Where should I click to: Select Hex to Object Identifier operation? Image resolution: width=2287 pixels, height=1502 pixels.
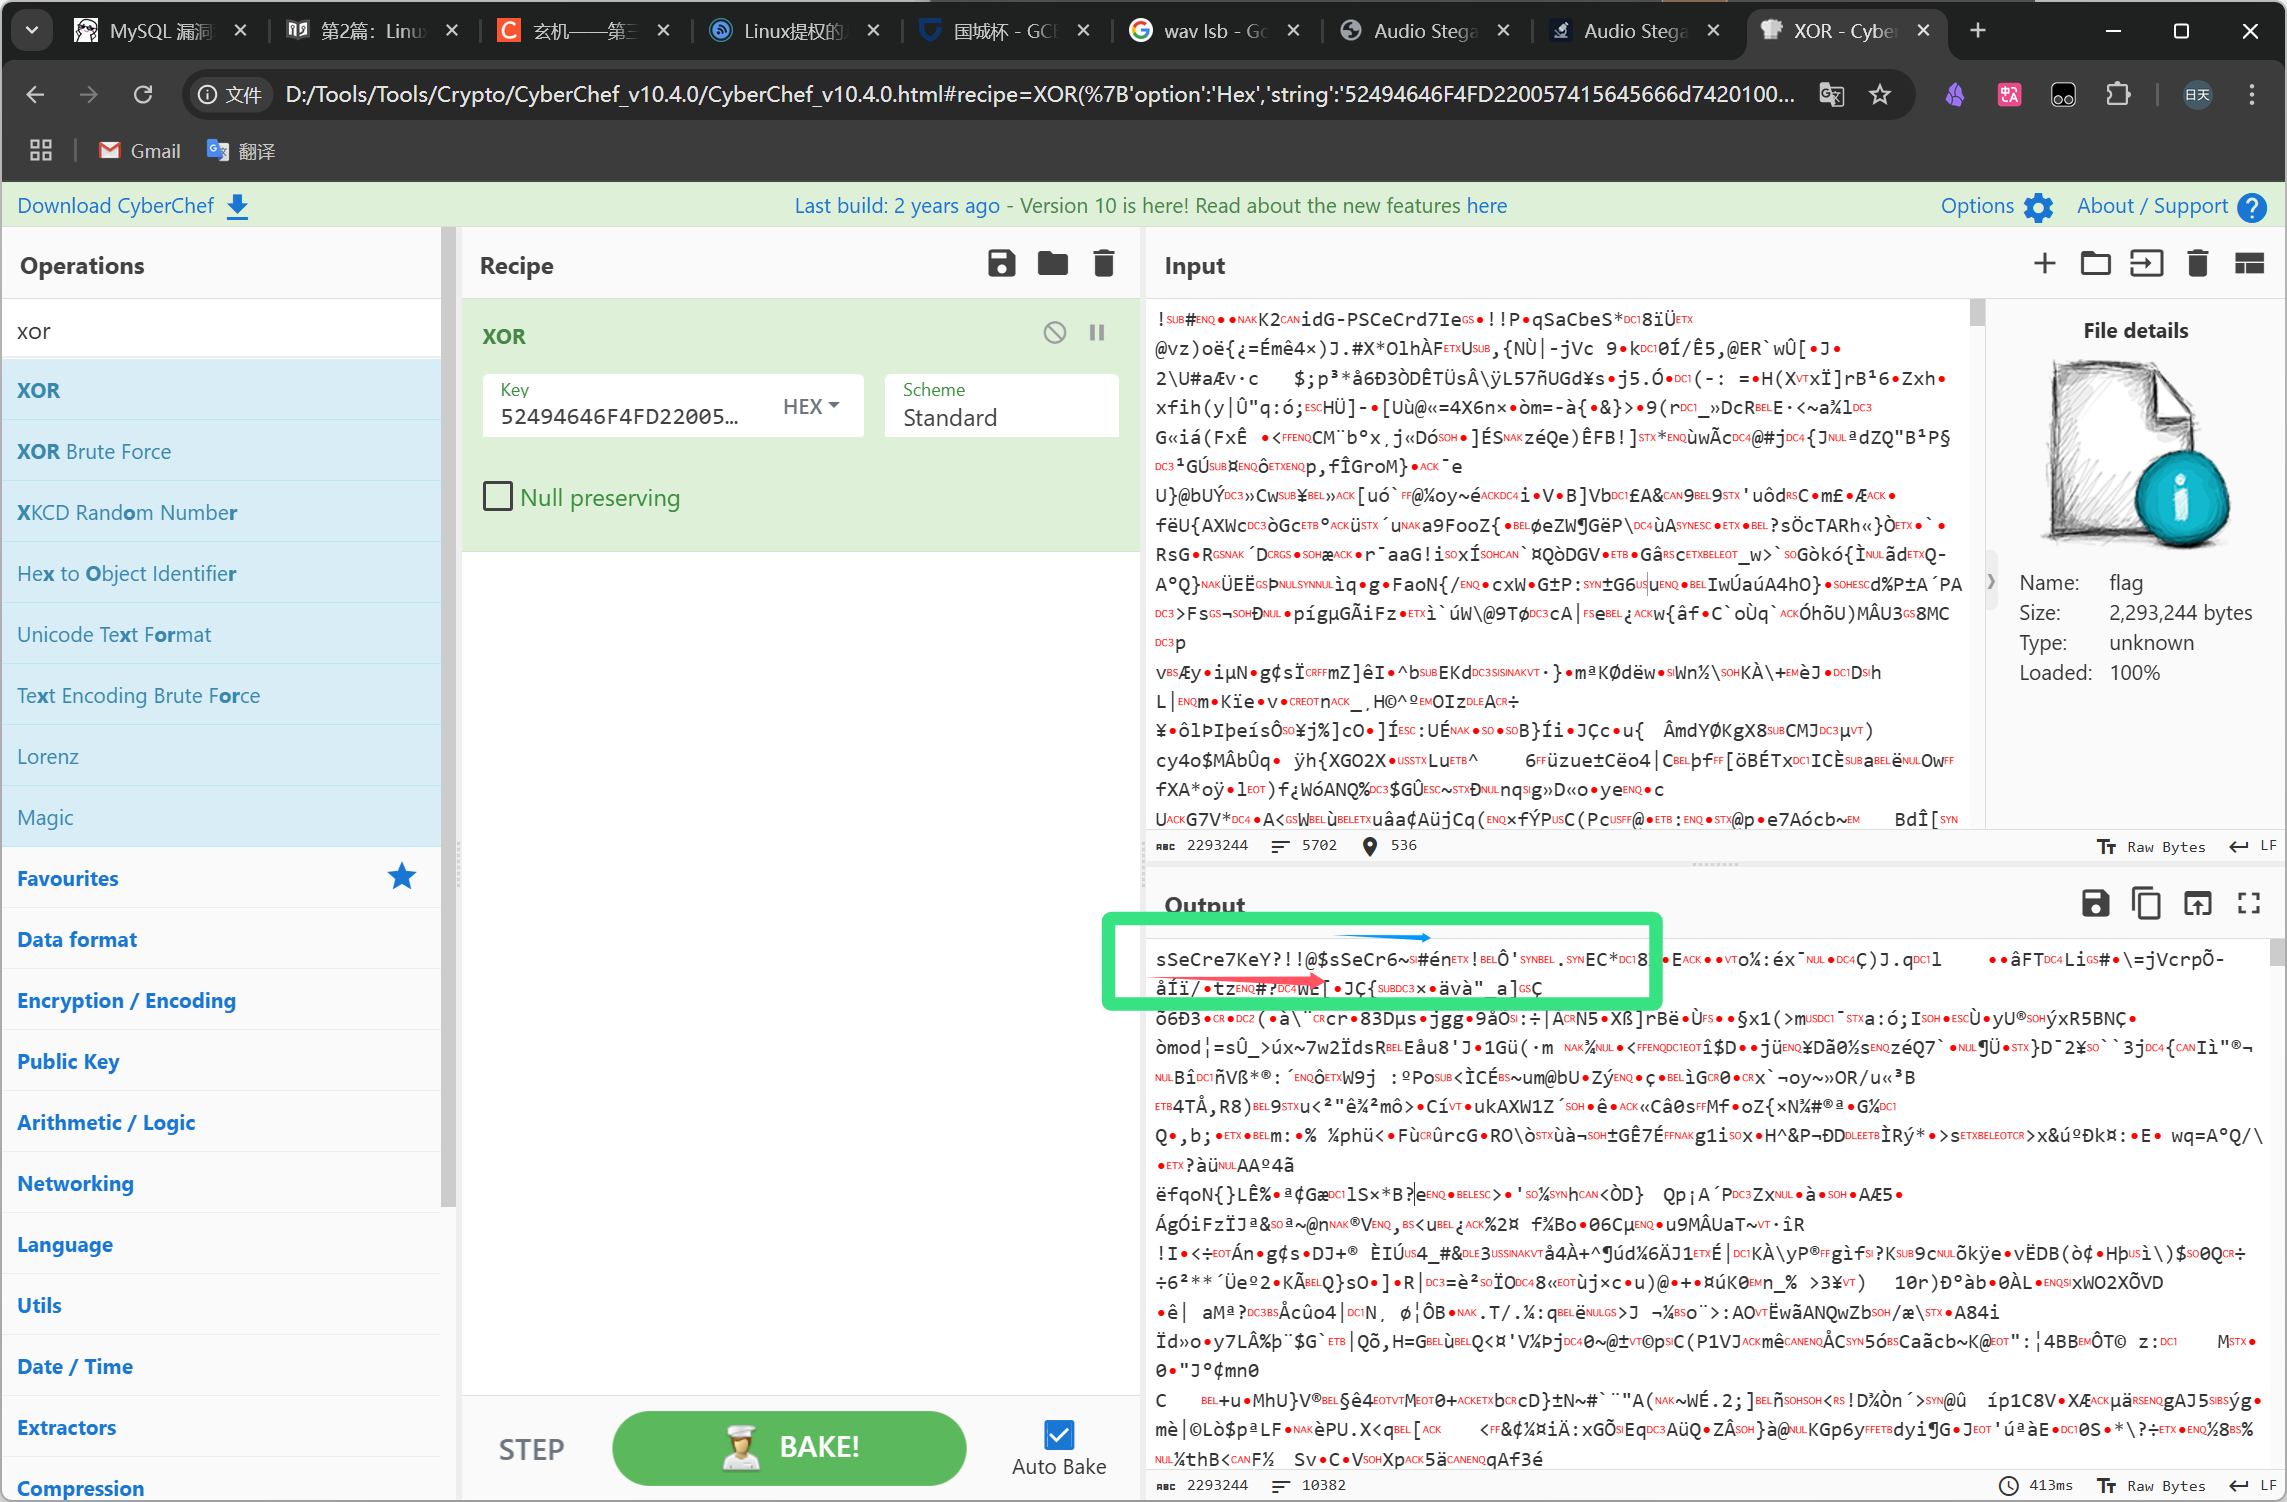tap(221, 573)
